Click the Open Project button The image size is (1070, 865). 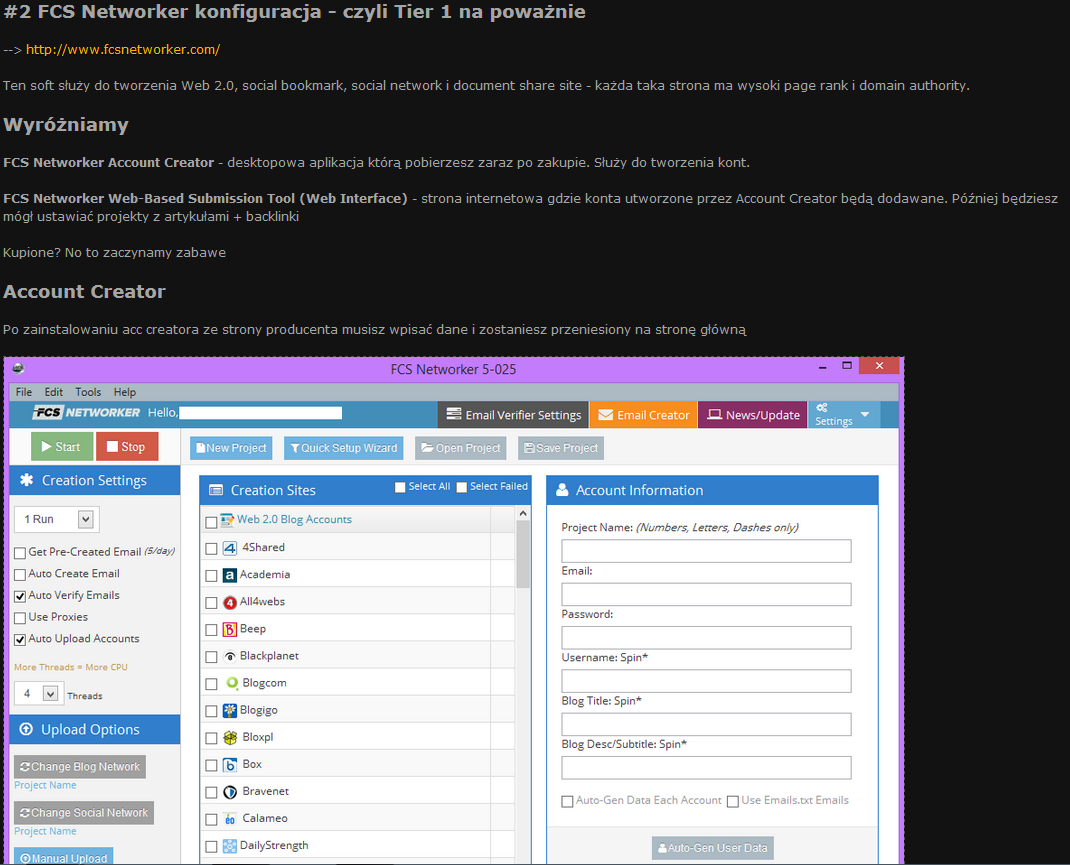[461, 448]
